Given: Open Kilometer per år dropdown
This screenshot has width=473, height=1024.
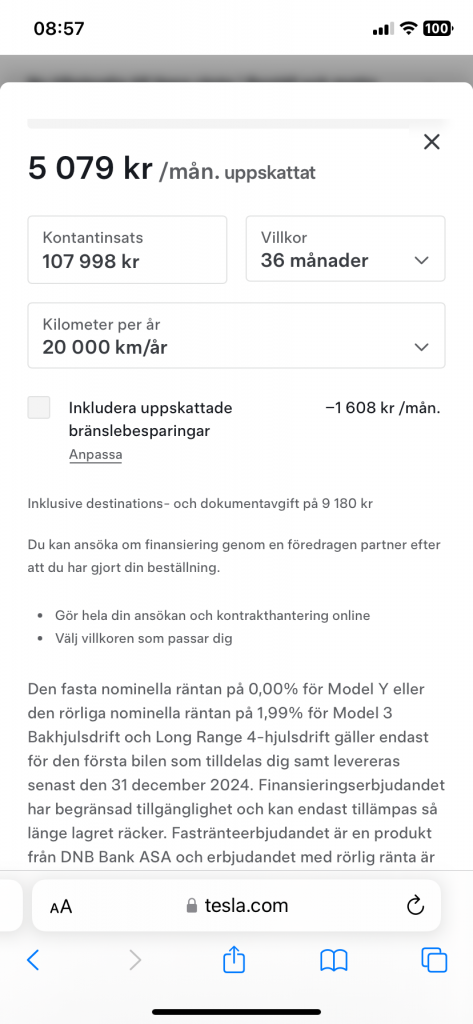Looking at the screenshot, I should click(236, 335).
